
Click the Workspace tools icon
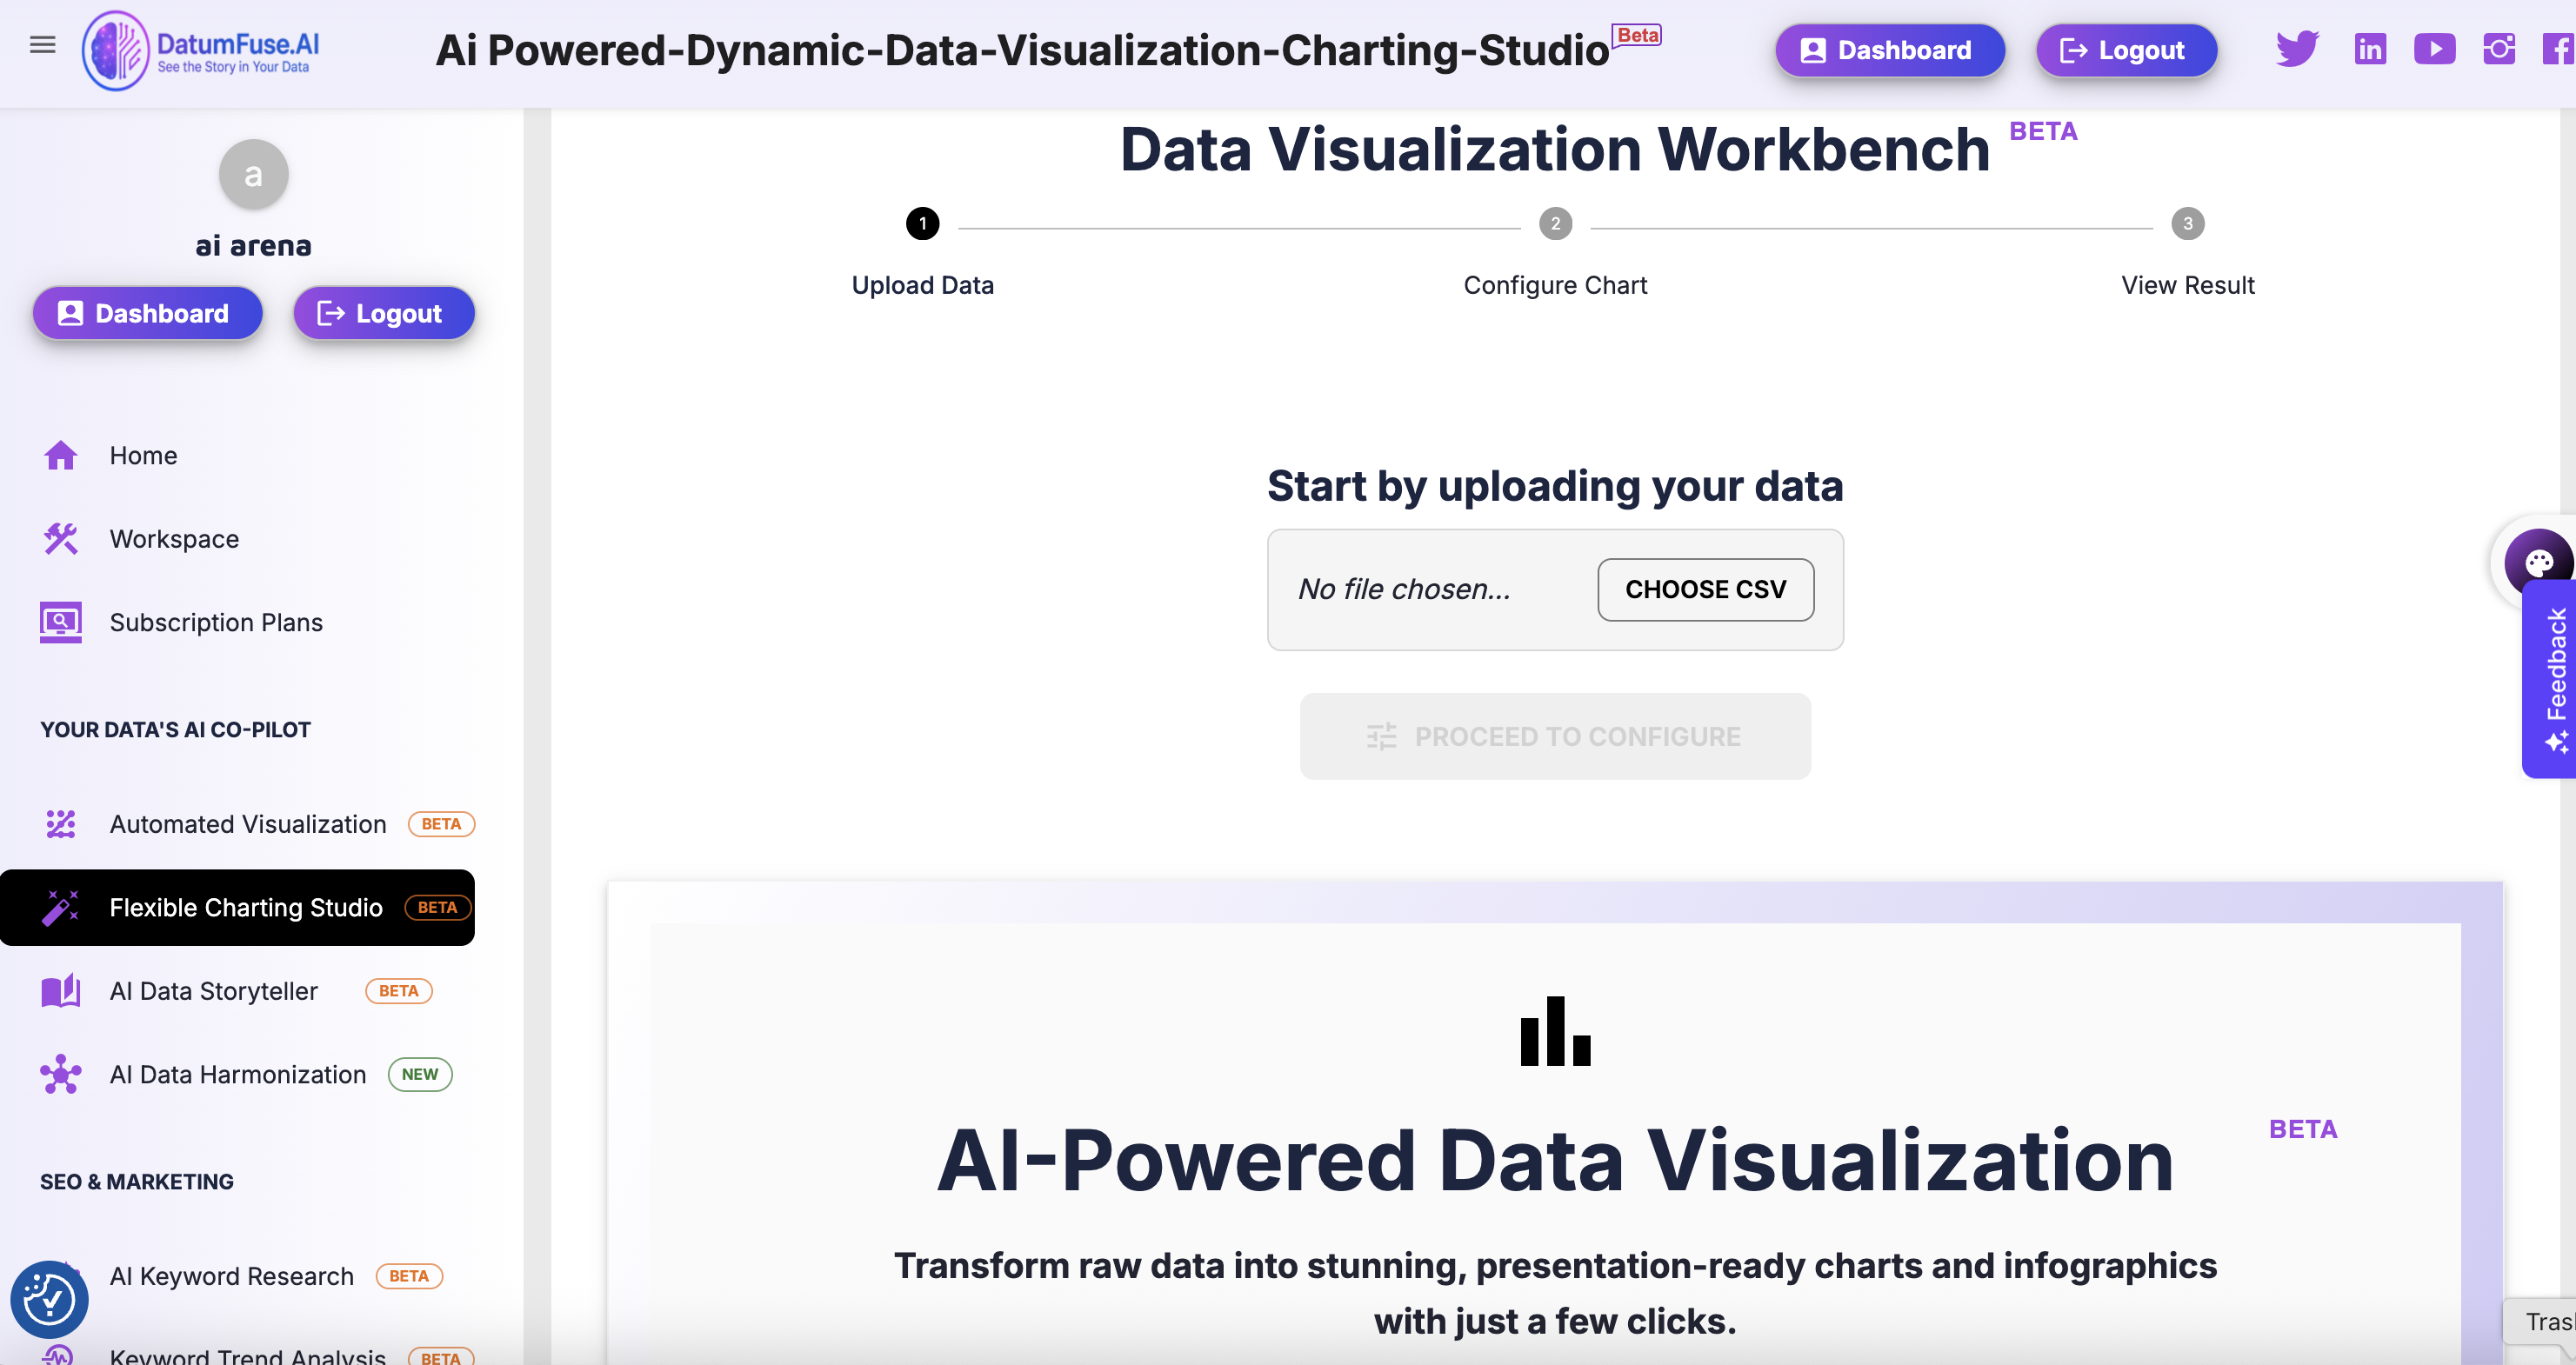(x=61, y=539)
